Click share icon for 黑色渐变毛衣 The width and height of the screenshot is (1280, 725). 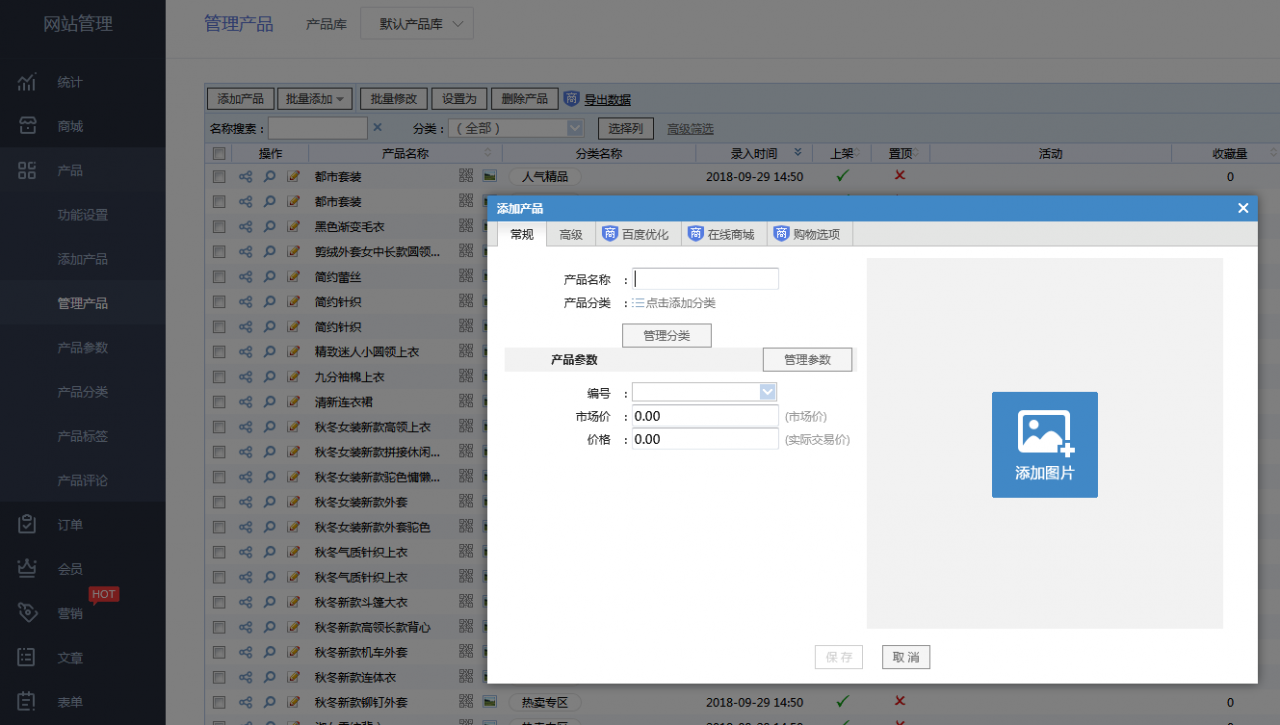point(246,226)
